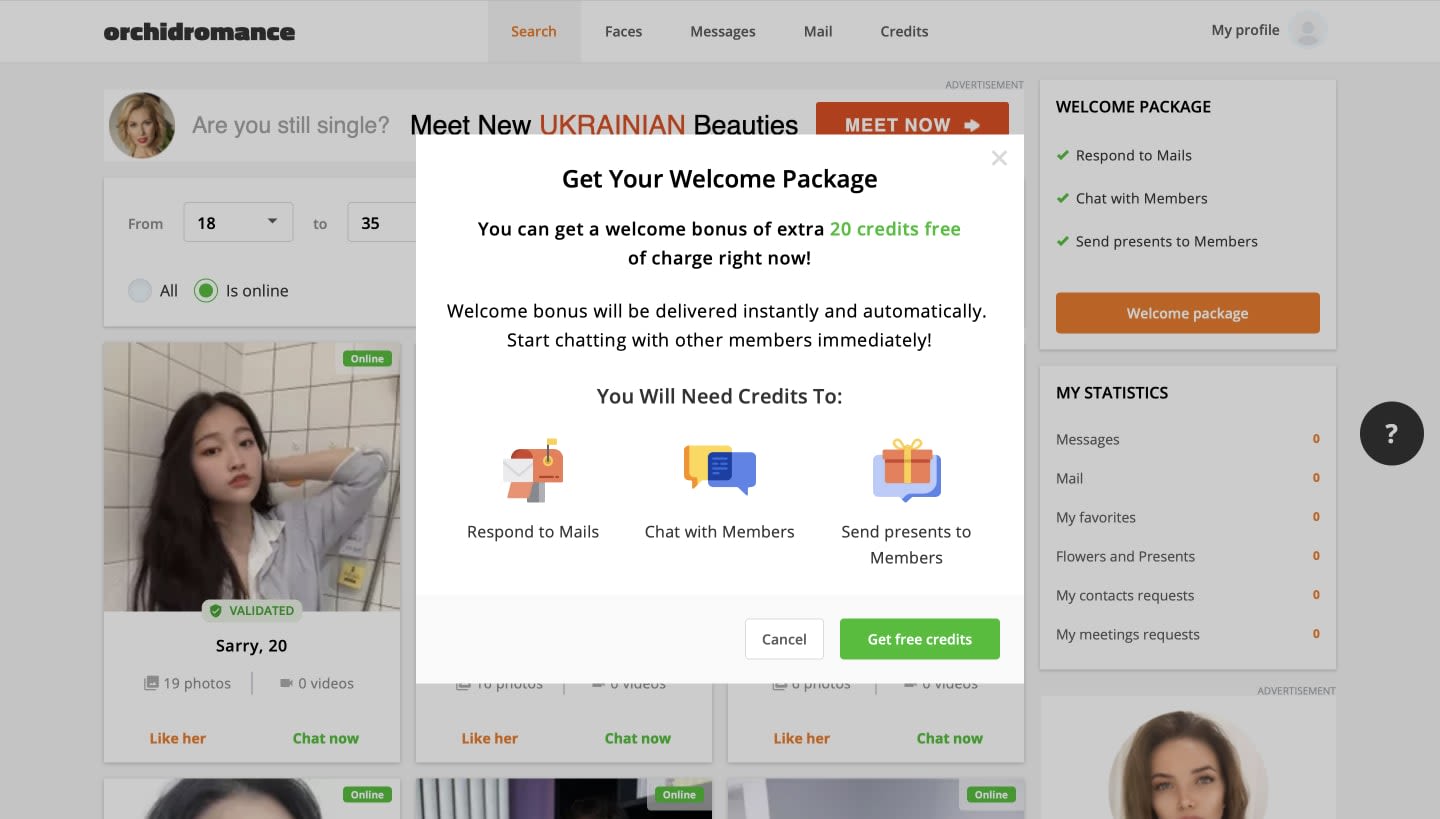The width and height of the screenshot is (1440, 819).
Task: Click the Respond to Mails mailbox icon
Action: (533, 470)
